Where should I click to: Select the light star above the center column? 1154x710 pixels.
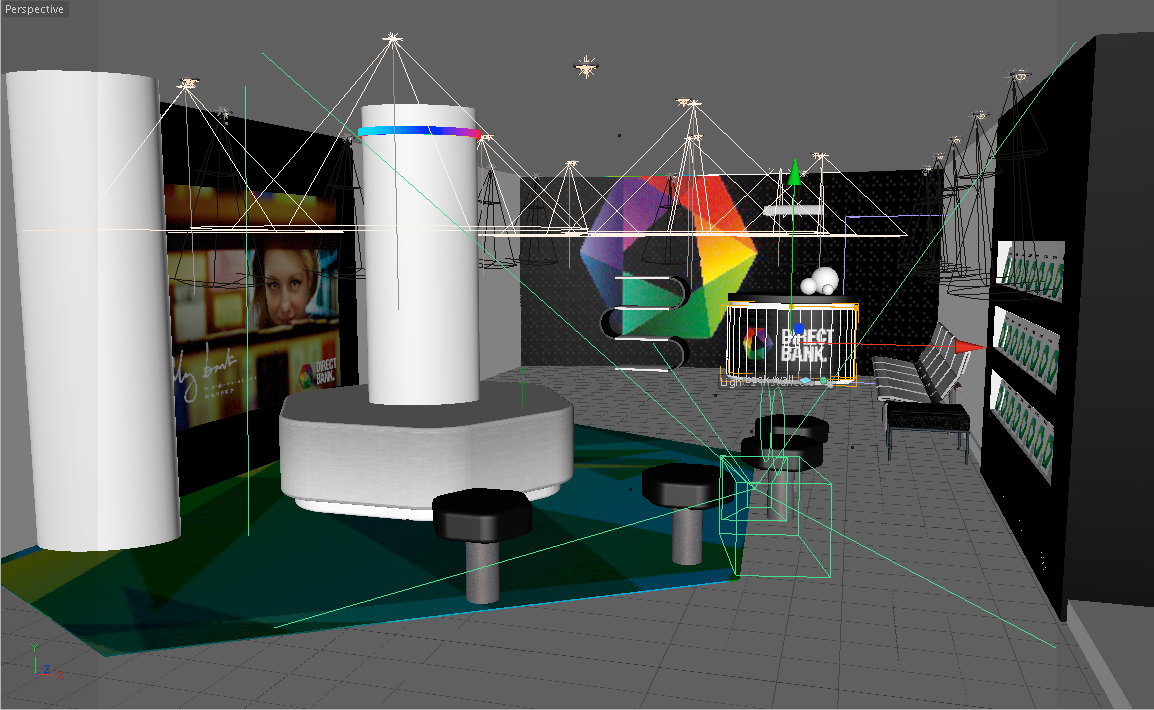[392, 38]
